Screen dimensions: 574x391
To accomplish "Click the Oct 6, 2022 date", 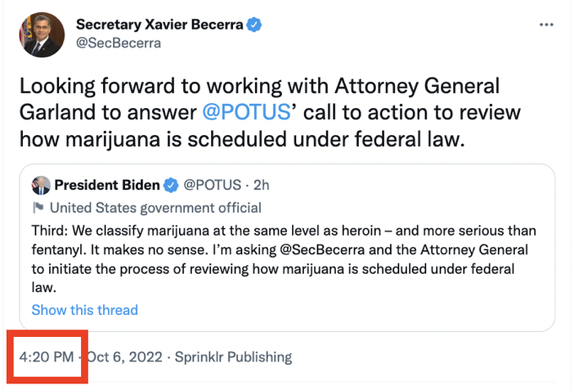I will (124, 357).
